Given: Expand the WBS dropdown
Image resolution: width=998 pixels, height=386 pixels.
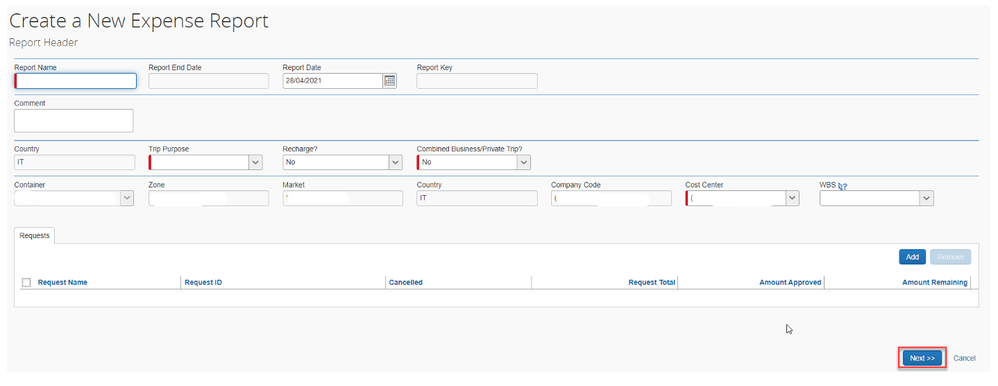Looking at the screenshot, I should pyautogui.click(x=926, y=199).
